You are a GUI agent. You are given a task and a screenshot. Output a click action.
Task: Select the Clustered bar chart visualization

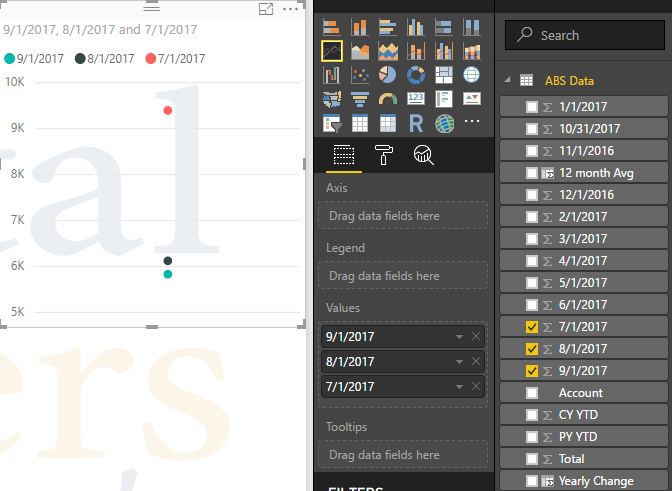point(388,27)
